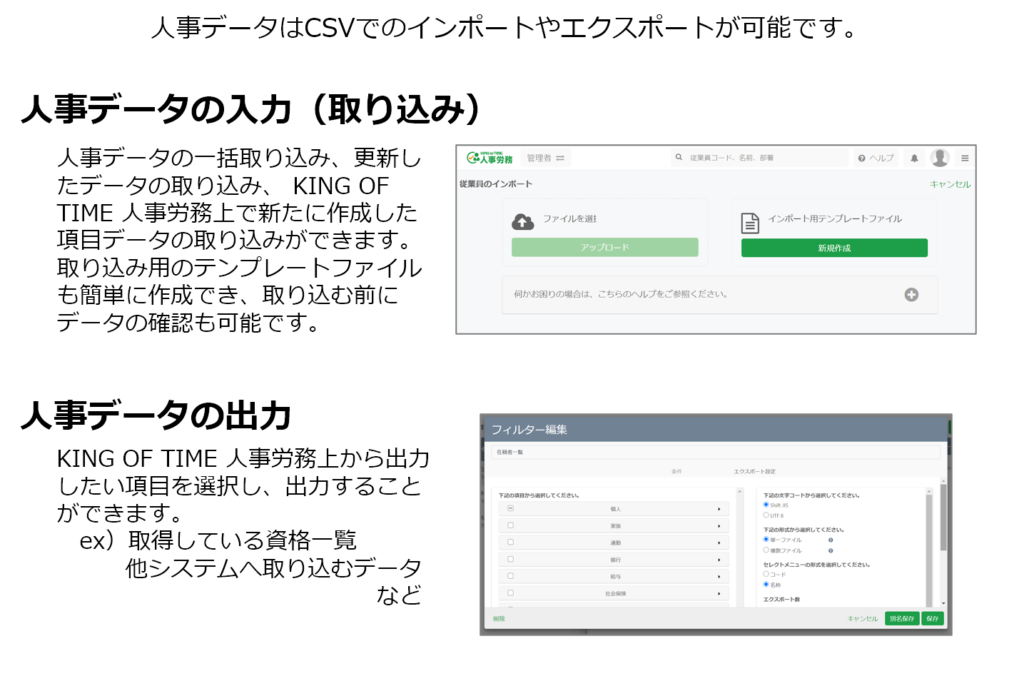This screenshot has height=686, width=1024.
Task: Check the 家族 category checkbox
Action: tap(510, 525)
